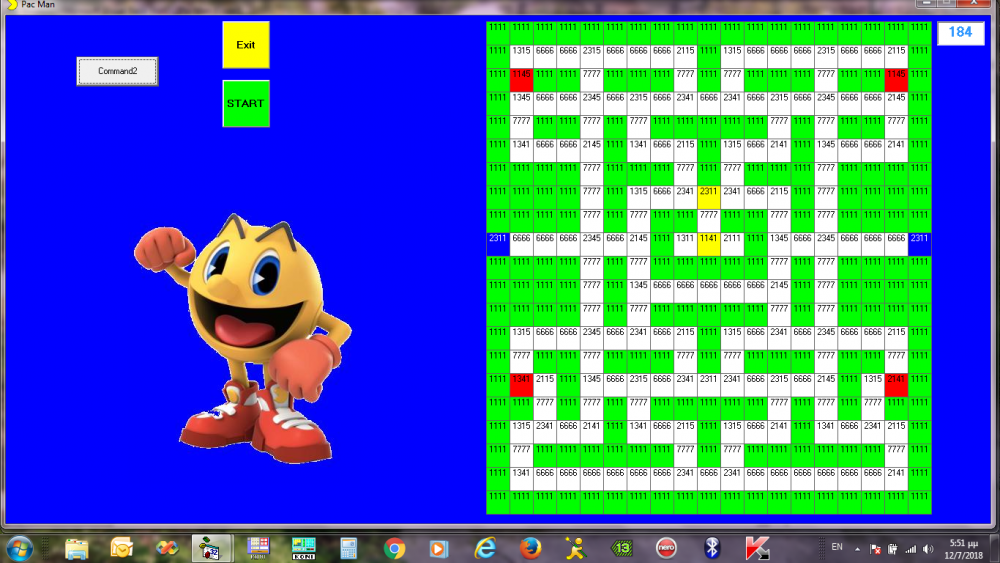Open the clock showing 12/7/2018

(964, 550)
